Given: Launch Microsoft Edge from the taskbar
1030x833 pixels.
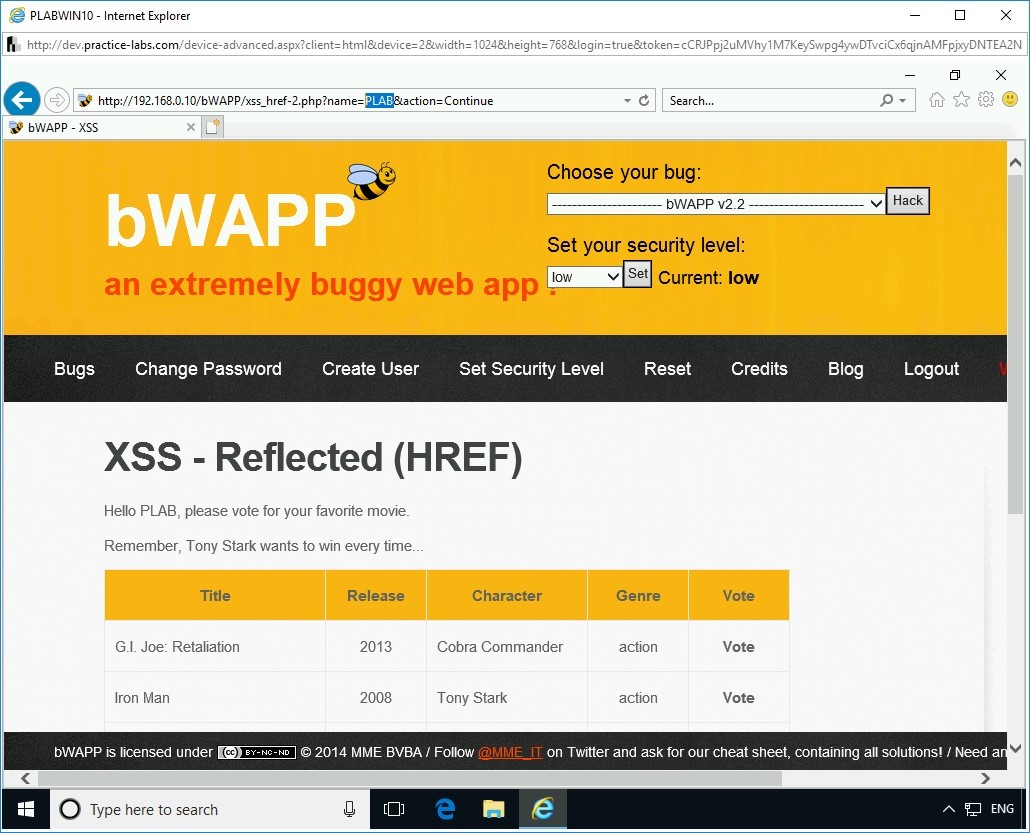Looking at the screenshot, I should point(444,809).
